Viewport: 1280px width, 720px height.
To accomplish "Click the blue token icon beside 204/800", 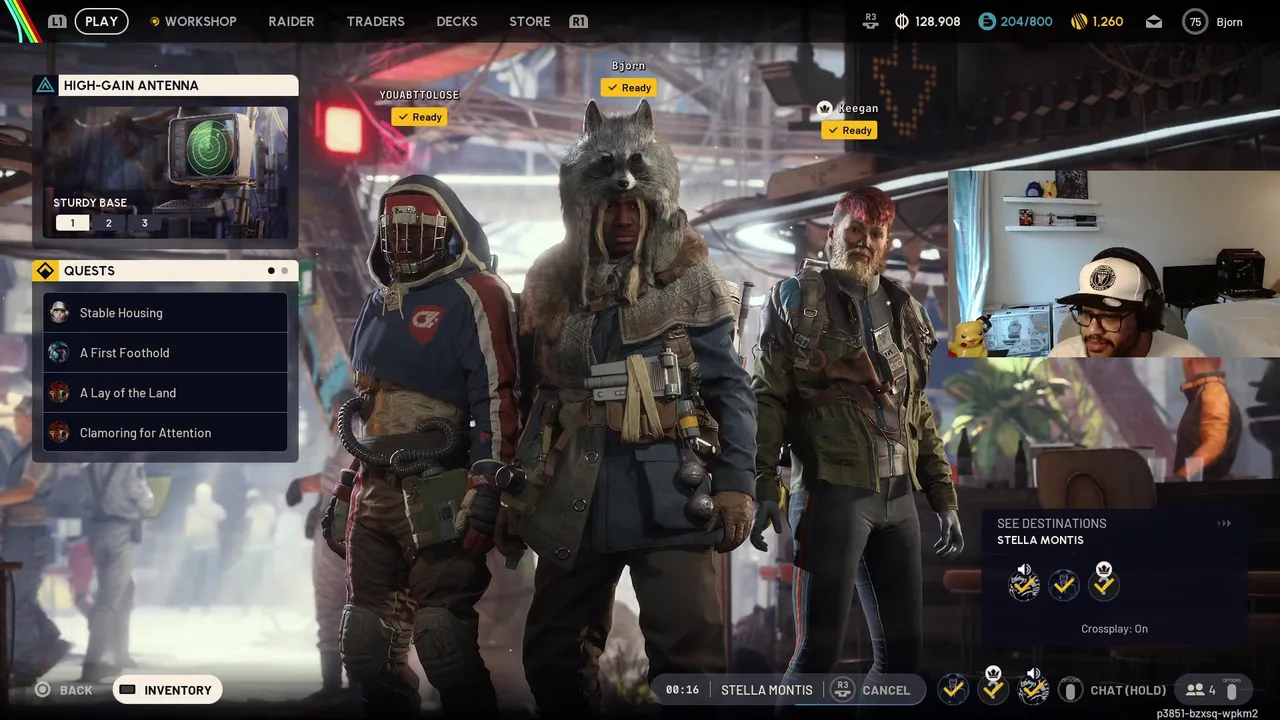I will click(986, 21).
